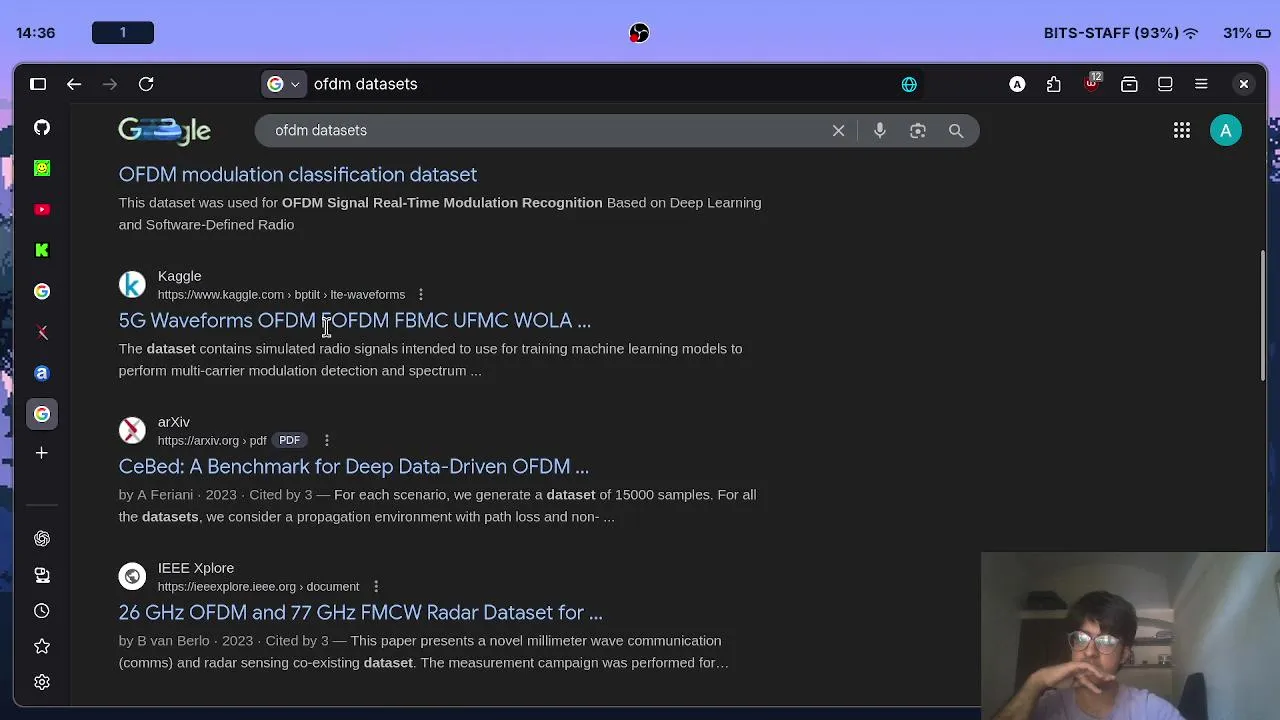1280x720 pixels.
Task: Open ChatGPT icon in sidebar bottom
Action: [42, 539]
